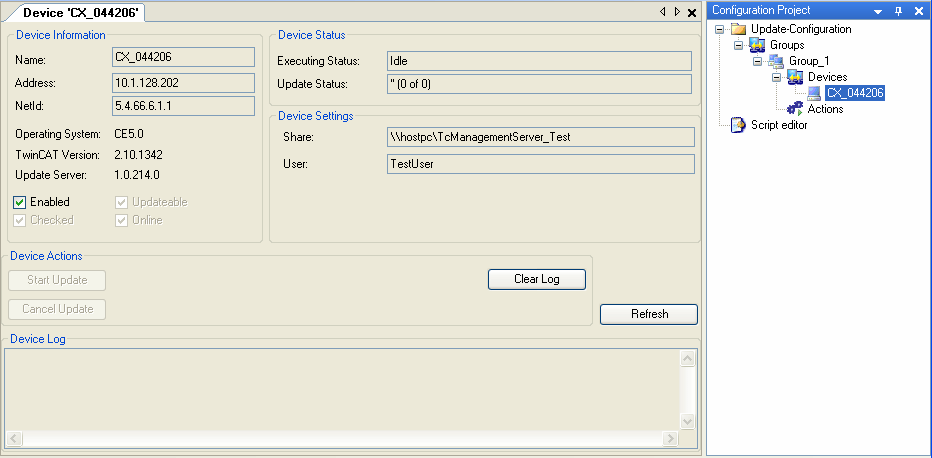Collapse the Update-Configuration tree node
The width and height of the screenshot is (932, 458).
click(x=720, y=29)
